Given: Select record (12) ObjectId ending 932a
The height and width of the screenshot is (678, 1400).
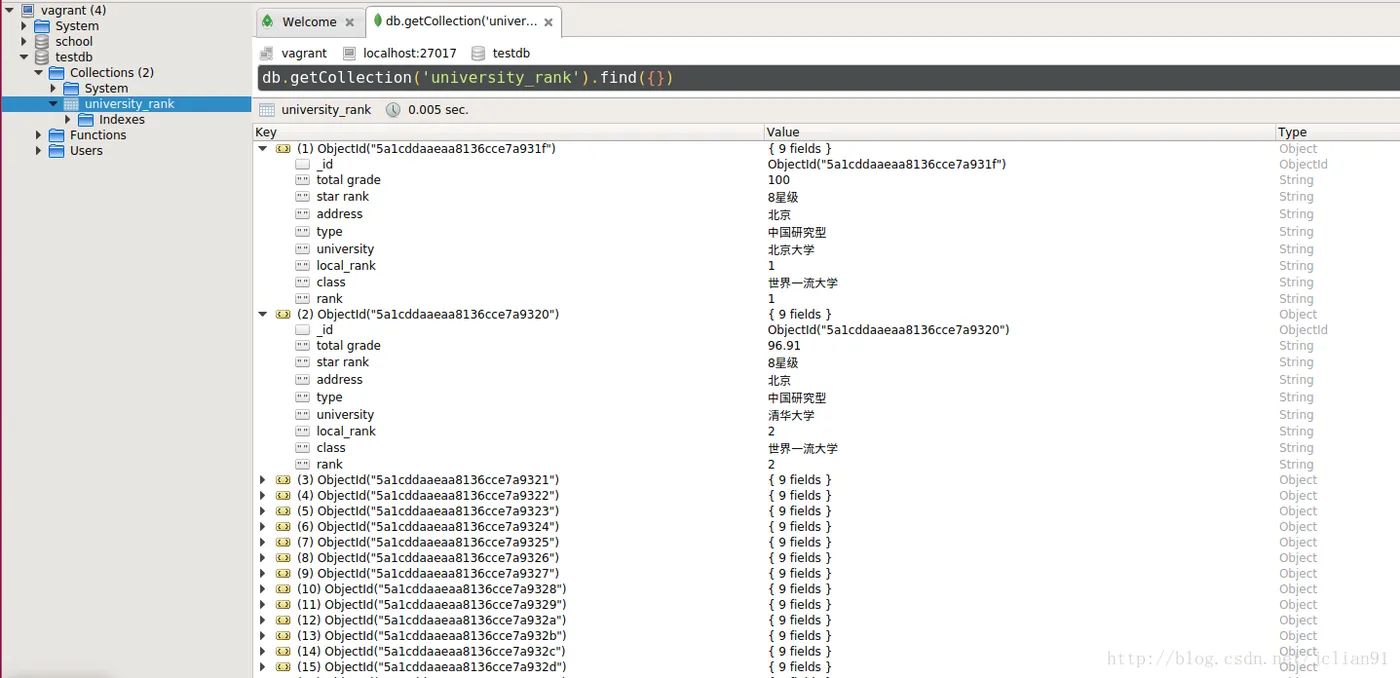Looking at the screenshot, I should click(x=432, y=620).
